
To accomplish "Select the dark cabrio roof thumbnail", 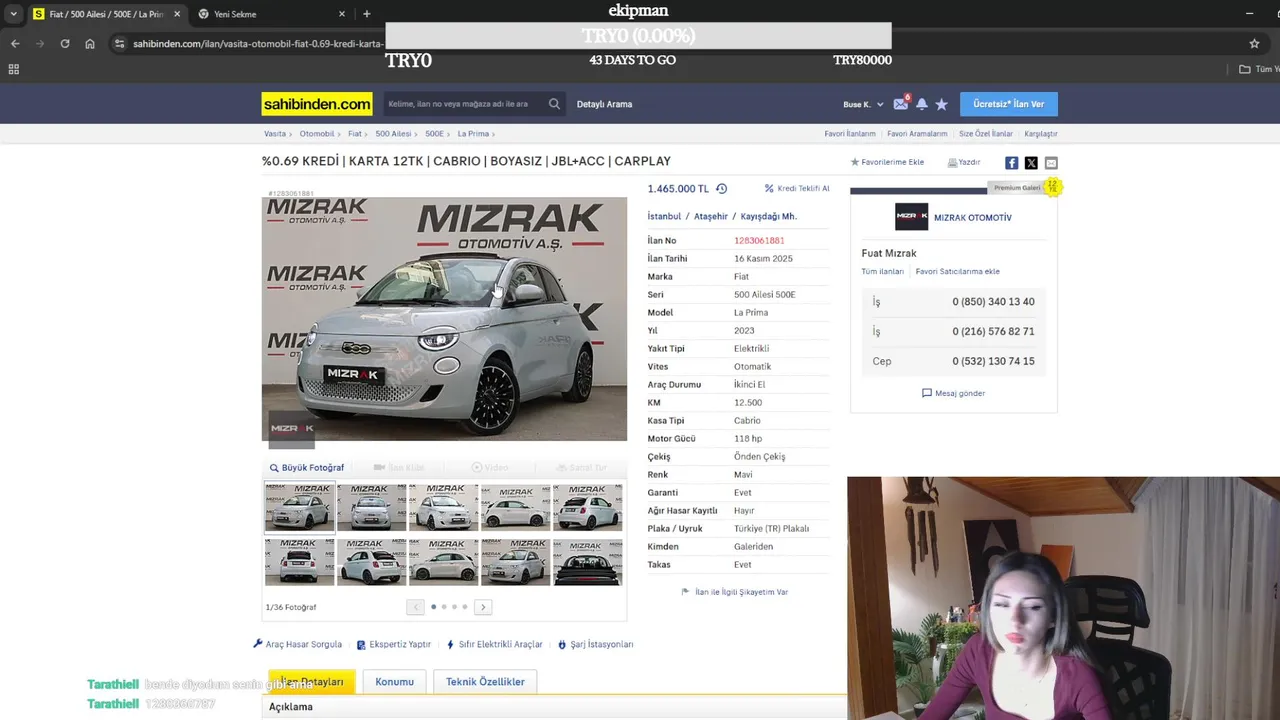I will pyautogui.click(x=588, y=563).
